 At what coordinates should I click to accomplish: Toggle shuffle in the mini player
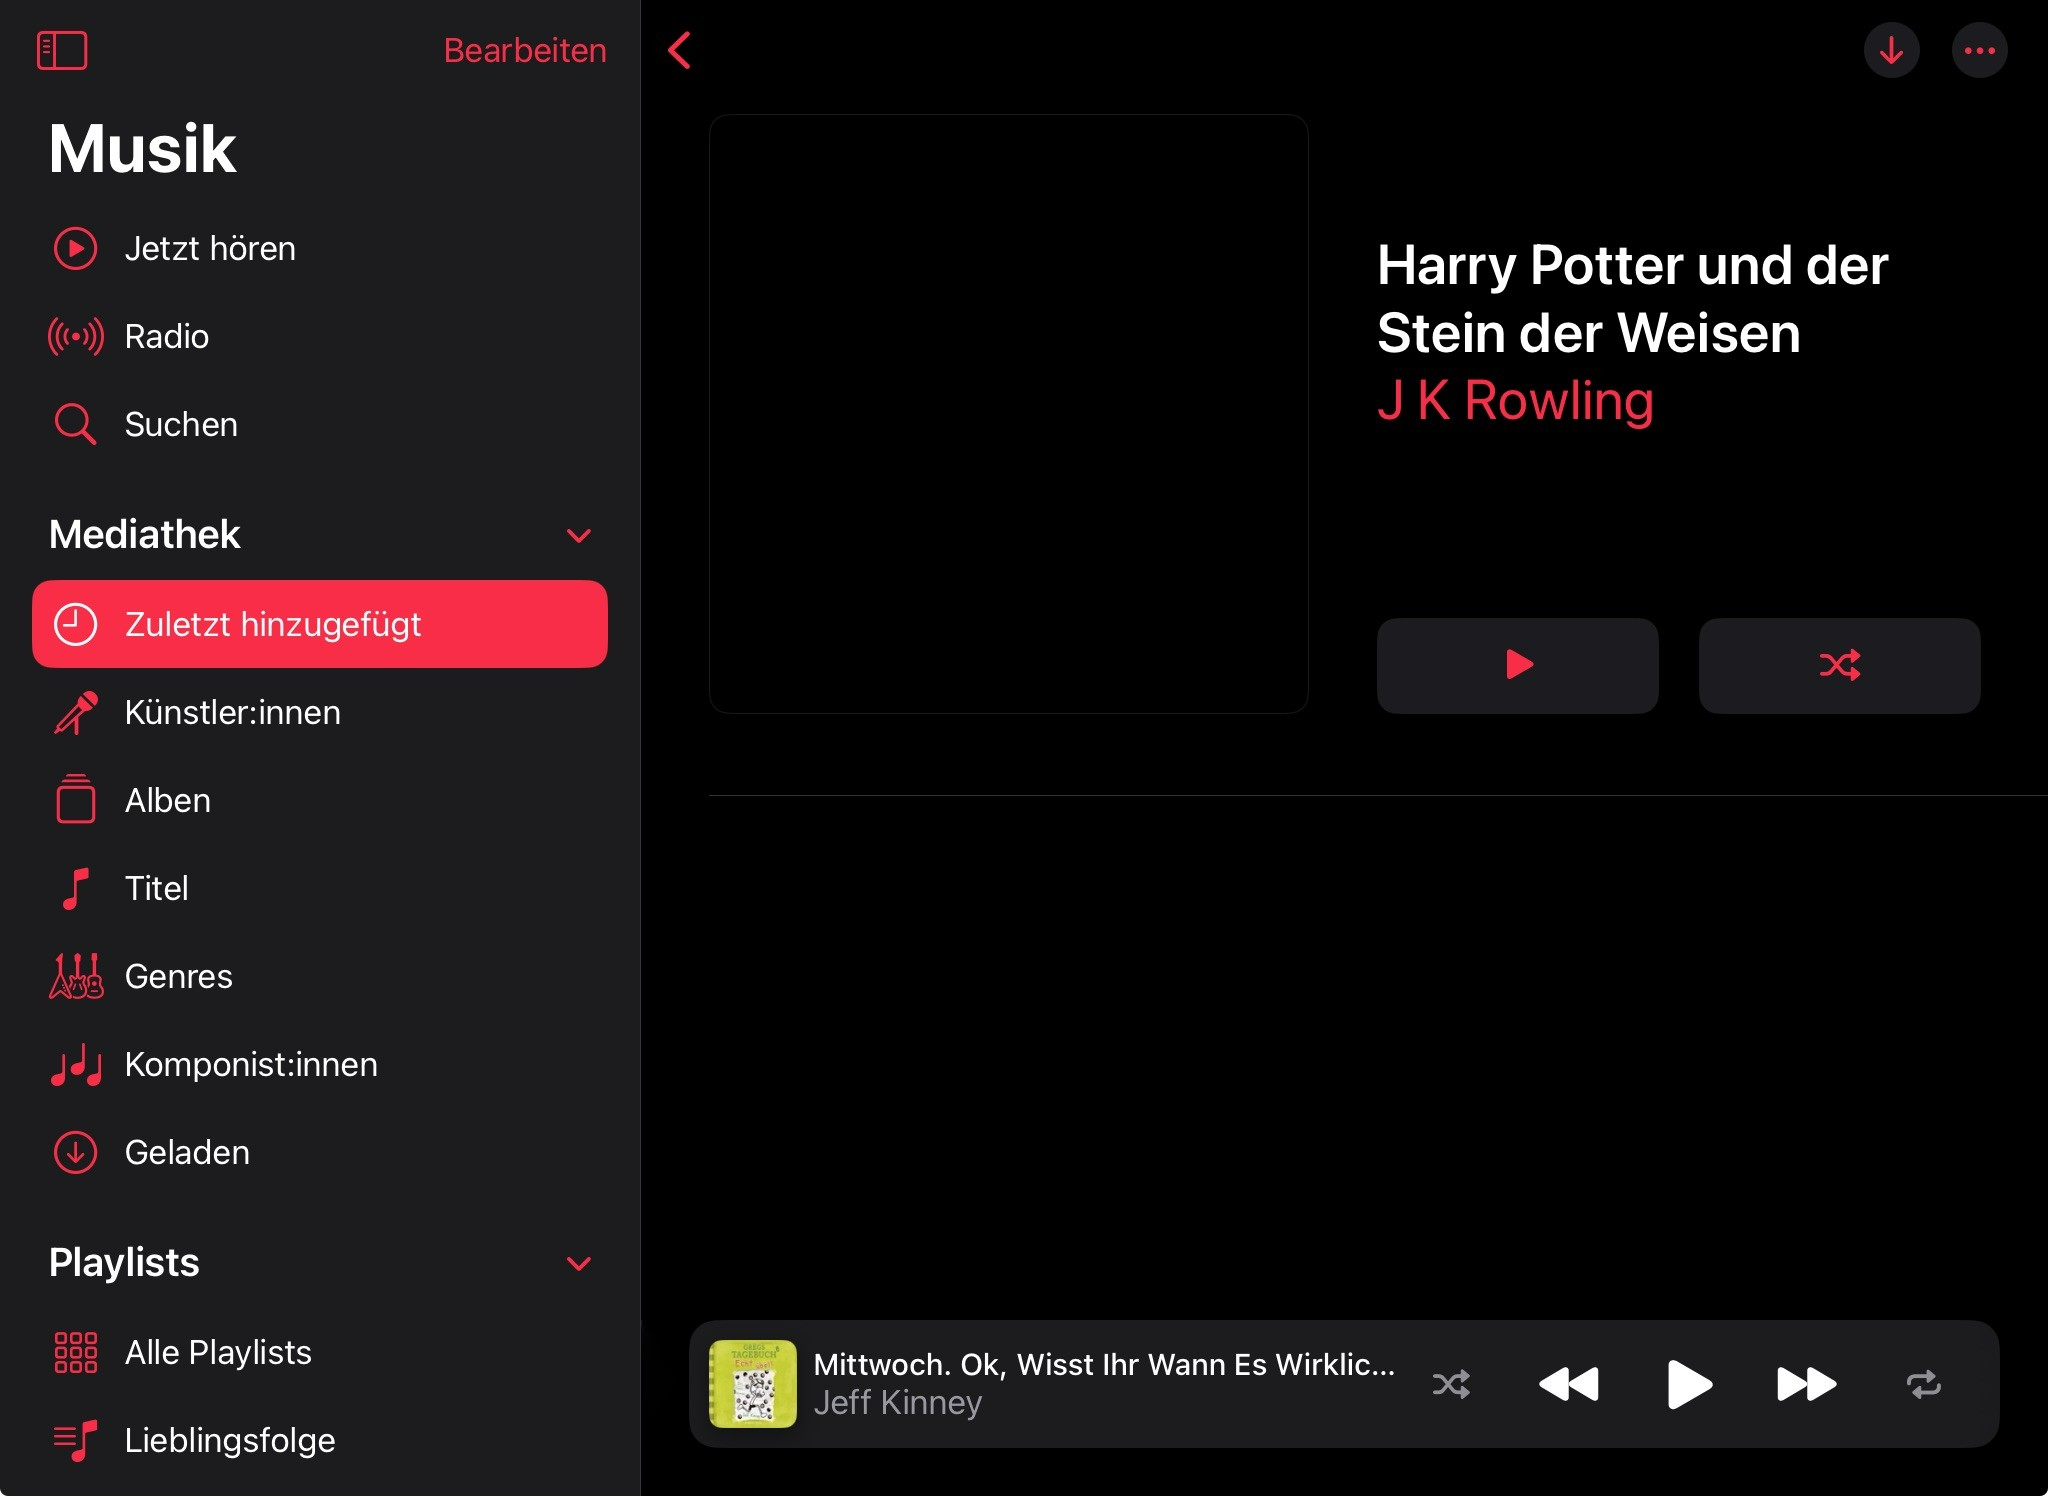click(x=1451, y=1384)
